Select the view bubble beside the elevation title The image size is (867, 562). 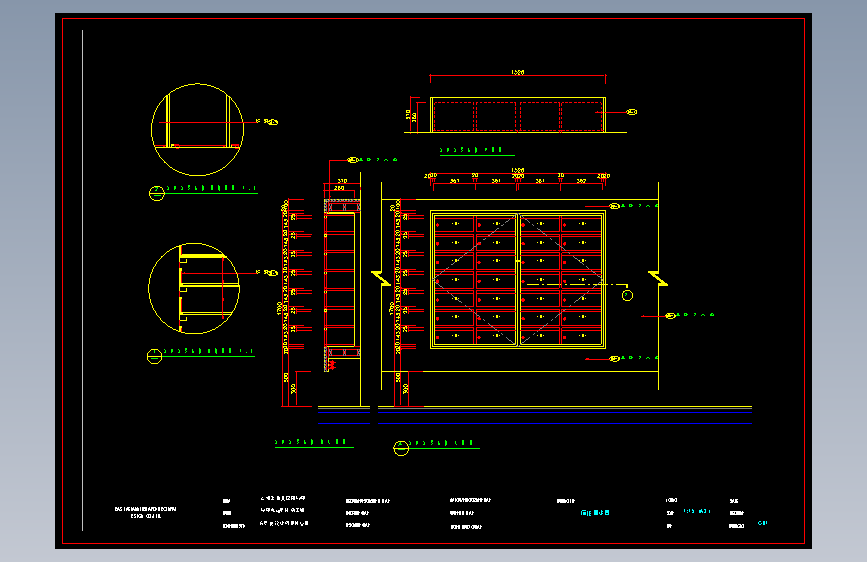pos(401,448)
